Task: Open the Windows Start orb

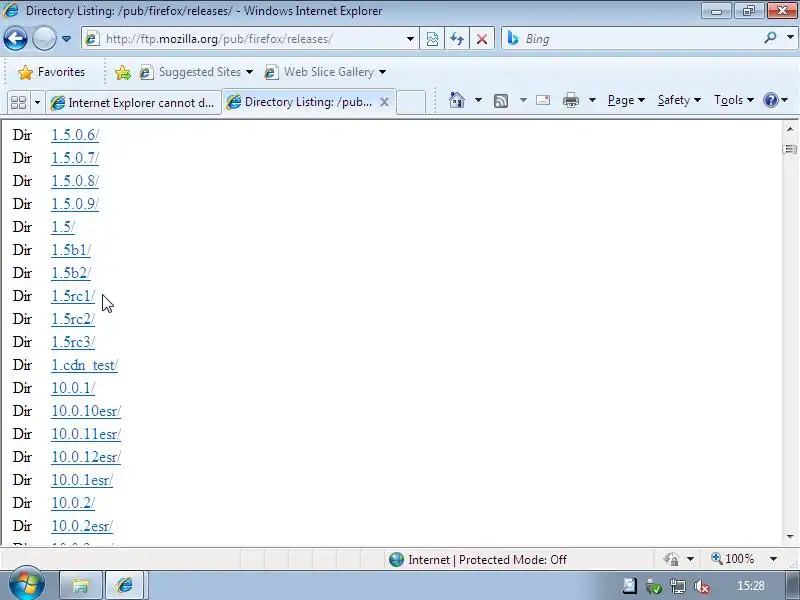Action: [27, 584]
